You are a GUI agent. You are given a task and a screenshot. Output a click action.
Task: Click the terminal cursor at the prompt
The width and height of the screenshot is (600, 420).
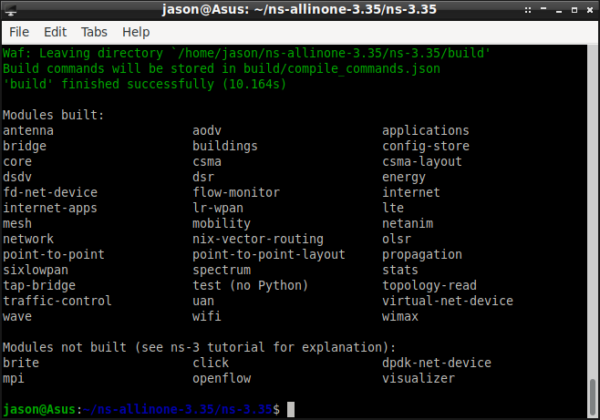tap(290, 409)
